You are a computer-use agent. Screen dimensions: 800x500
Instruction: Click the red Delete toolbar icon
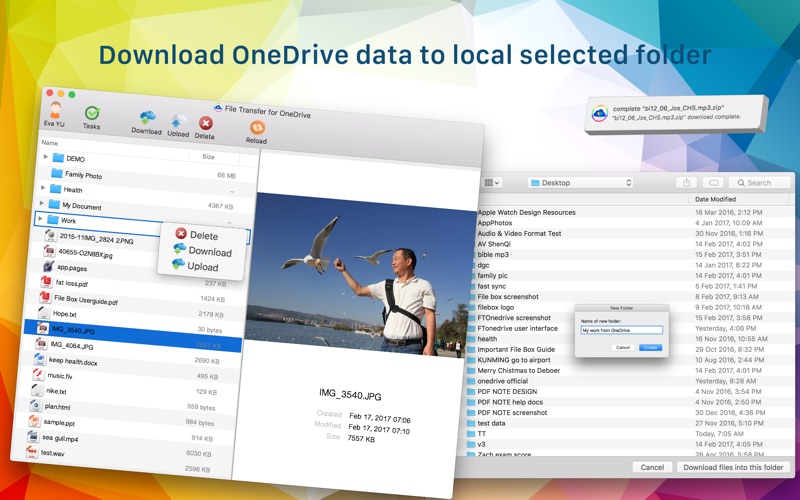click(x=206, y=123)
